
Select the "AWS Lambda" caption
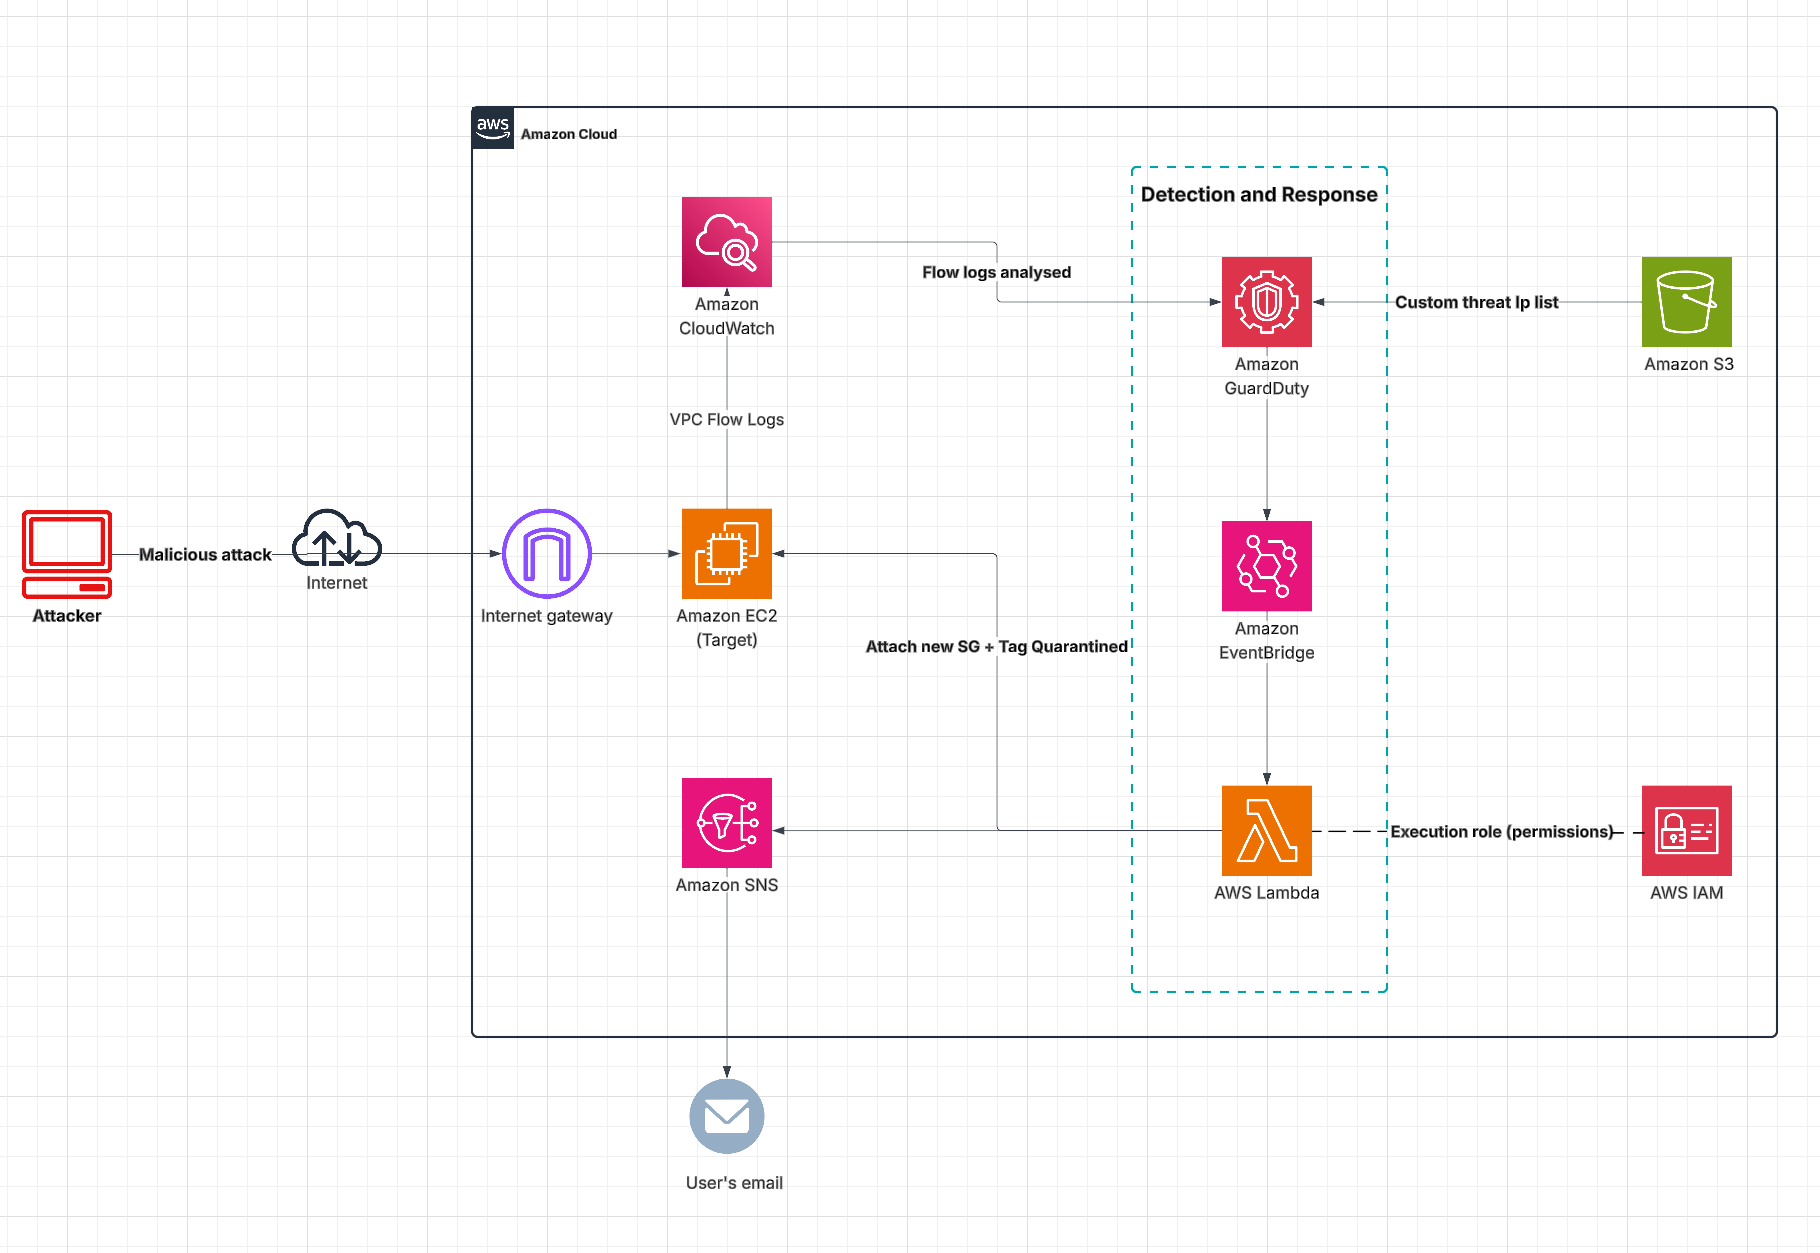tap(1267, 893)
